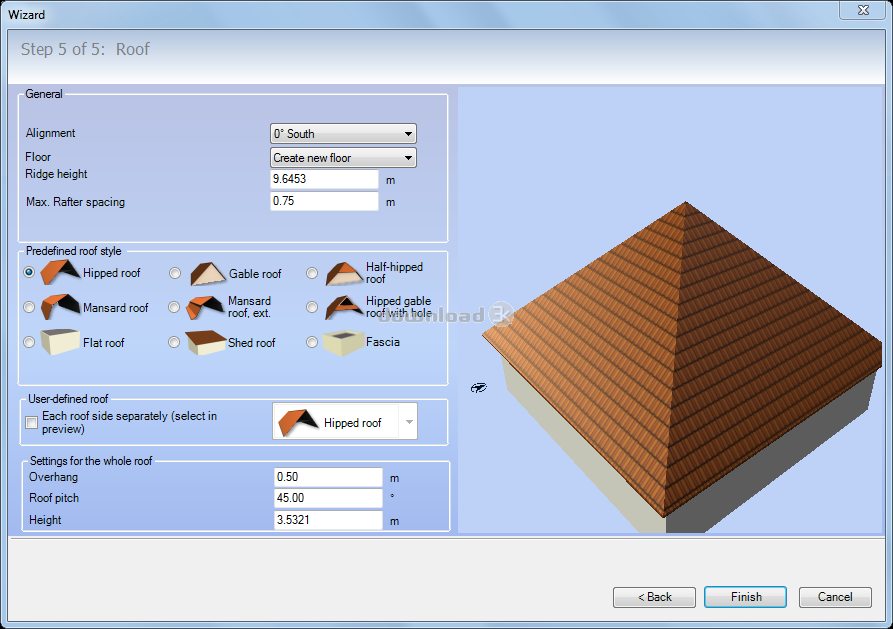
Task: Select Hipped gable roof with hole option
Action: 312,308
